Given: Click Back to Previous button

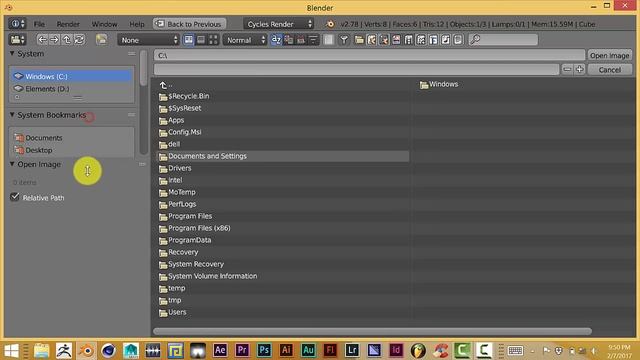Looking at the screenshot, I should [x=189, y=24].
